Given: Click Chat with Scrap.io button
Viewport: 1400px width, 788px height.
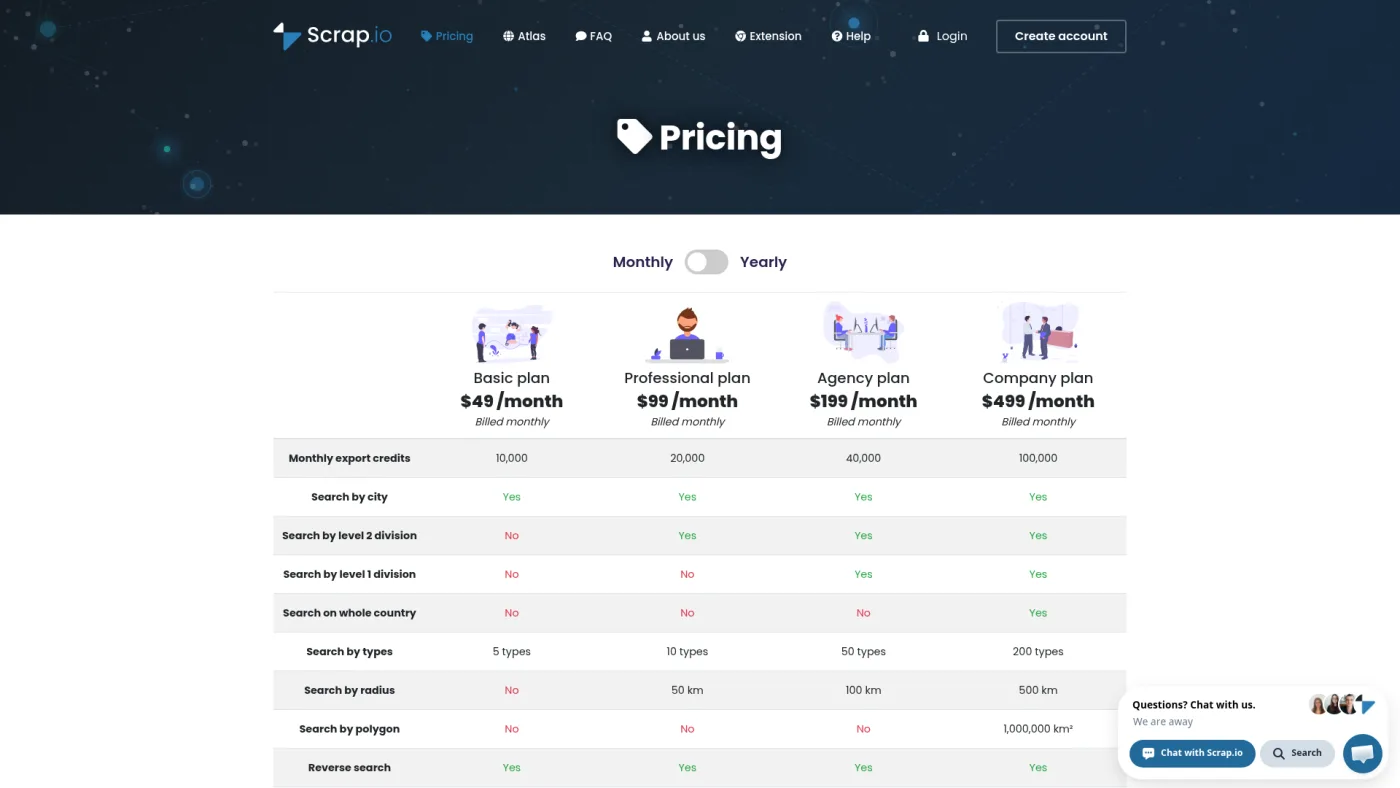Looking at the screenshot, I should click(x=1192, y=753).
